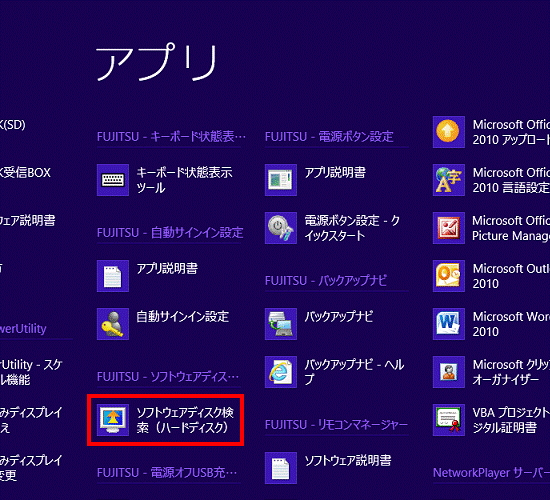Select group header FUJITSU - バックアップナビ
This screenshot has height=500, width=550.
[x=326, y=281]
